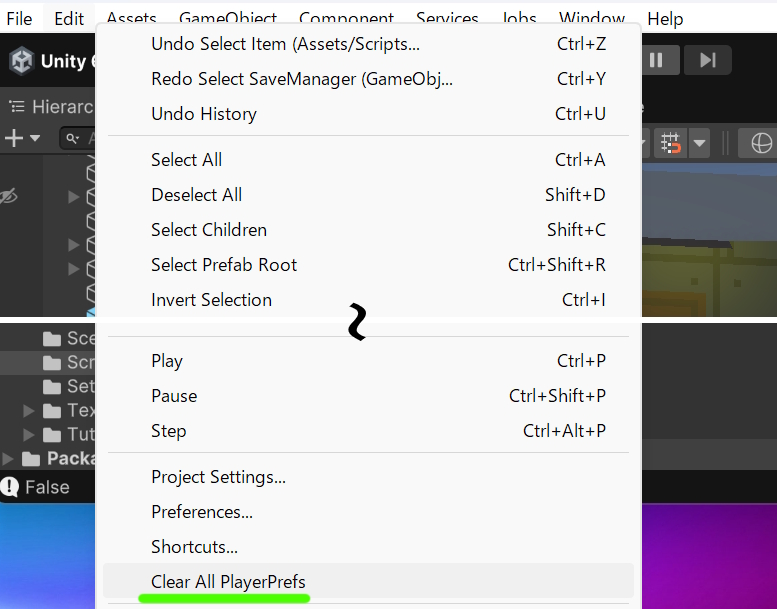Open the Hierarchy panel menu icon
The image size is (777, 609).
click(17, 107)
